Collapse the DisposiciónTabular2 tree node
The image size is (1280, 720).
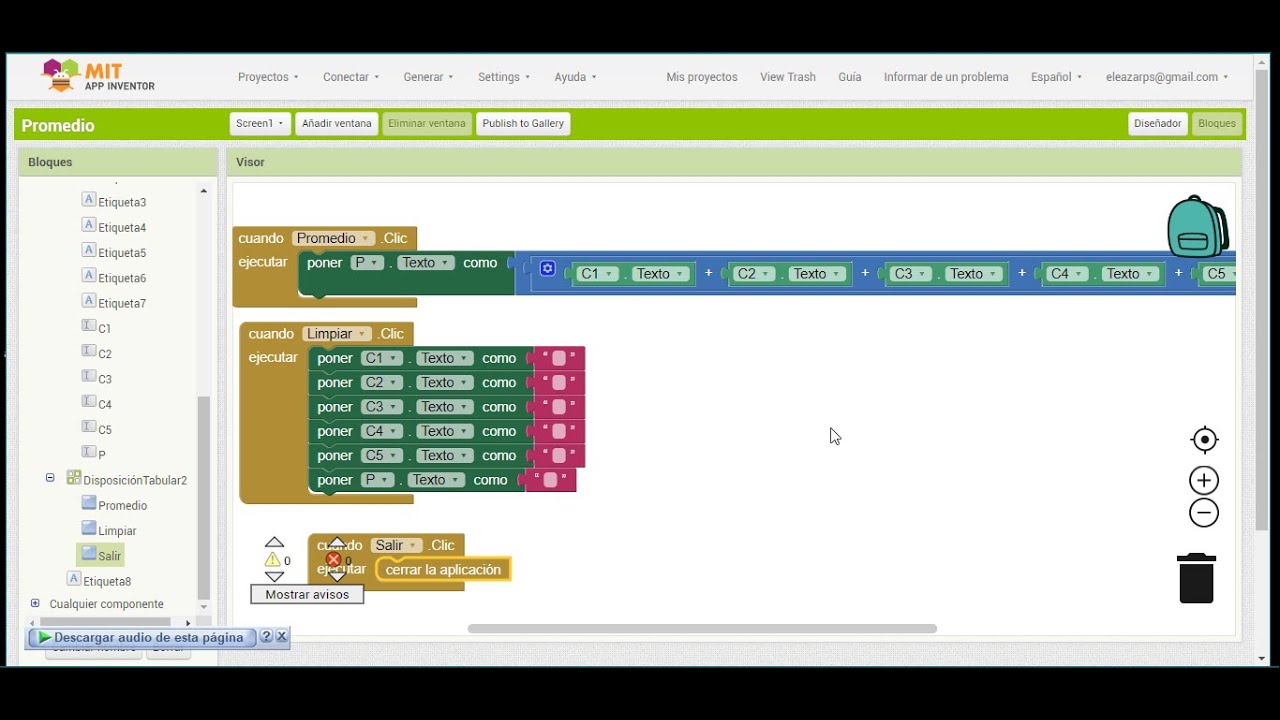pos(50,478)
